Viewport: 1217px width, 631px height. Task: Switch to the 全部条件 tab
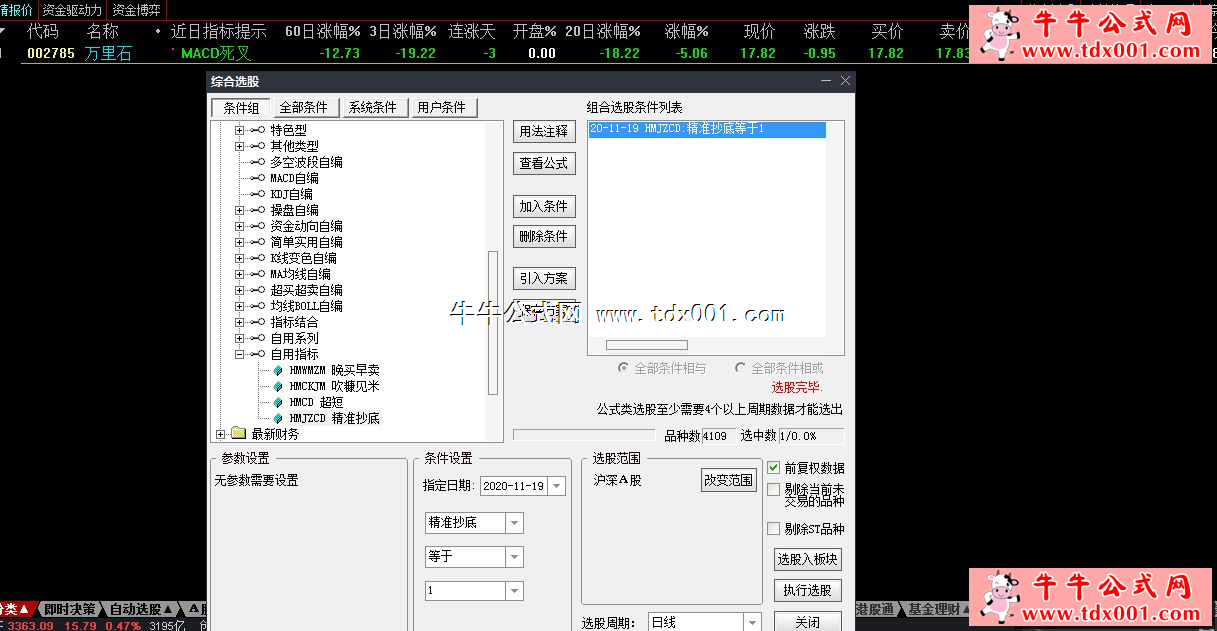click(x=304, y=108)
